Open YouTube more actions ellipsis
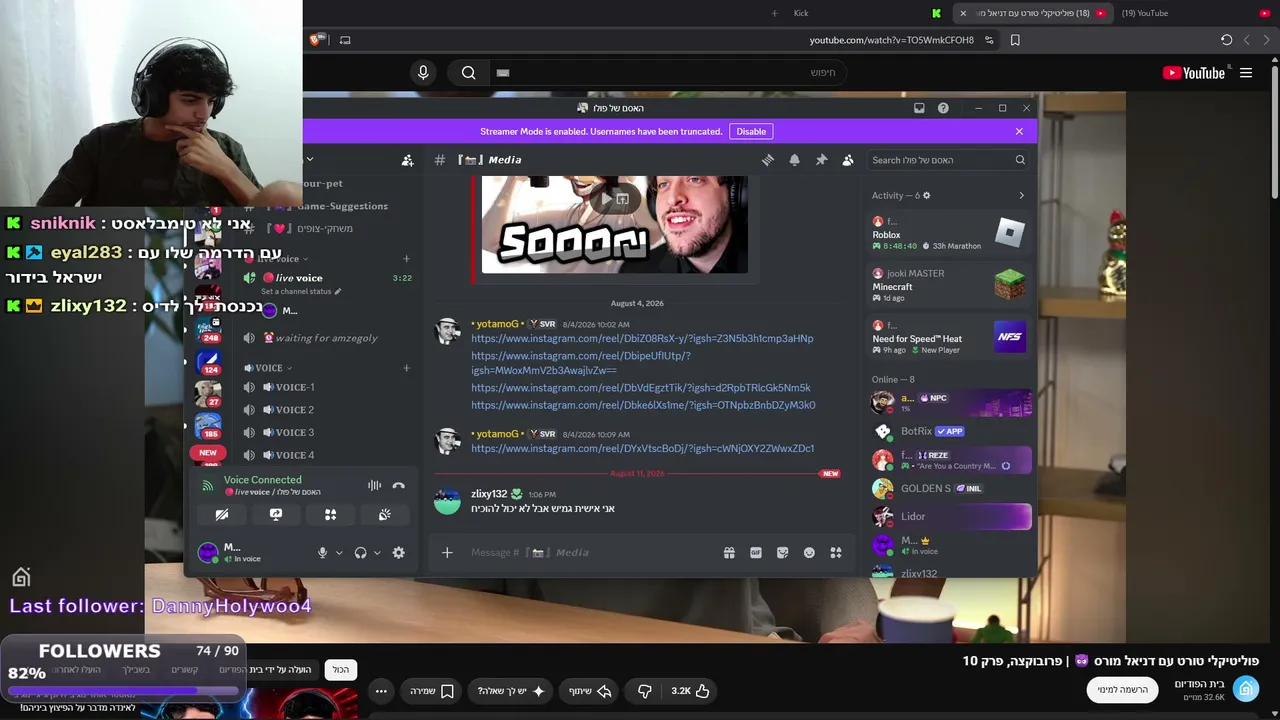1280x720 pixels. tap(381, 691)
